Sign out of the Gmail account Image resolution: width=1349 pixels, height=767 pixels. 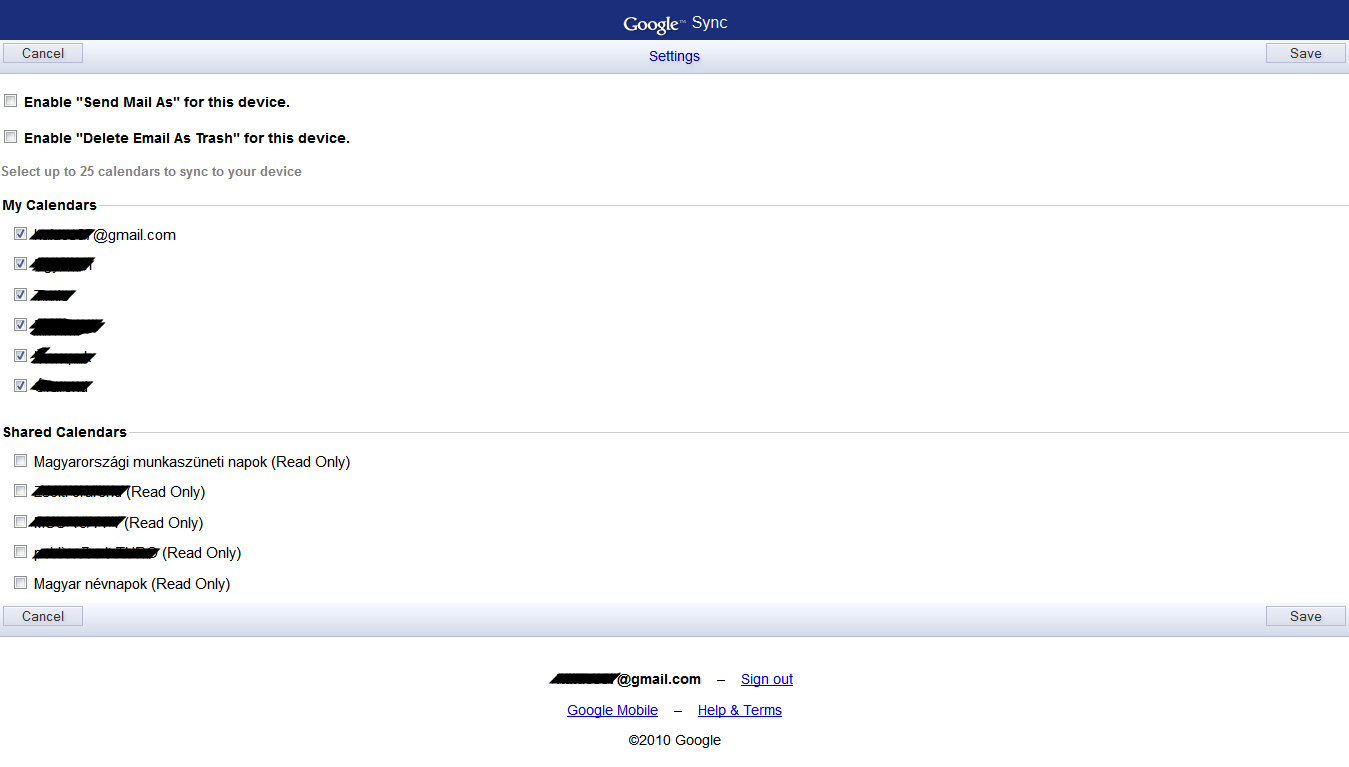[x=767, y=679]
